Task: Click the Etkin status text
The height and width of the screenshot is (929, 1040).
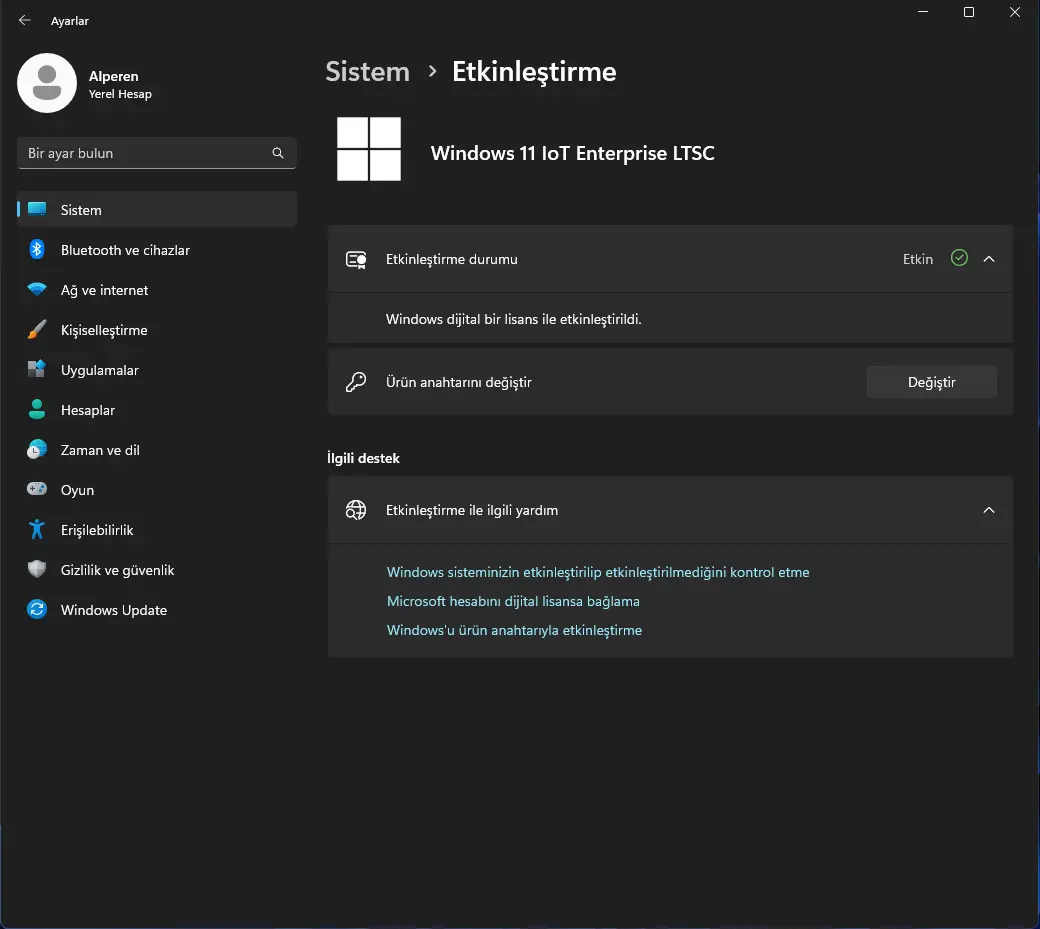Action: point(917,259)
